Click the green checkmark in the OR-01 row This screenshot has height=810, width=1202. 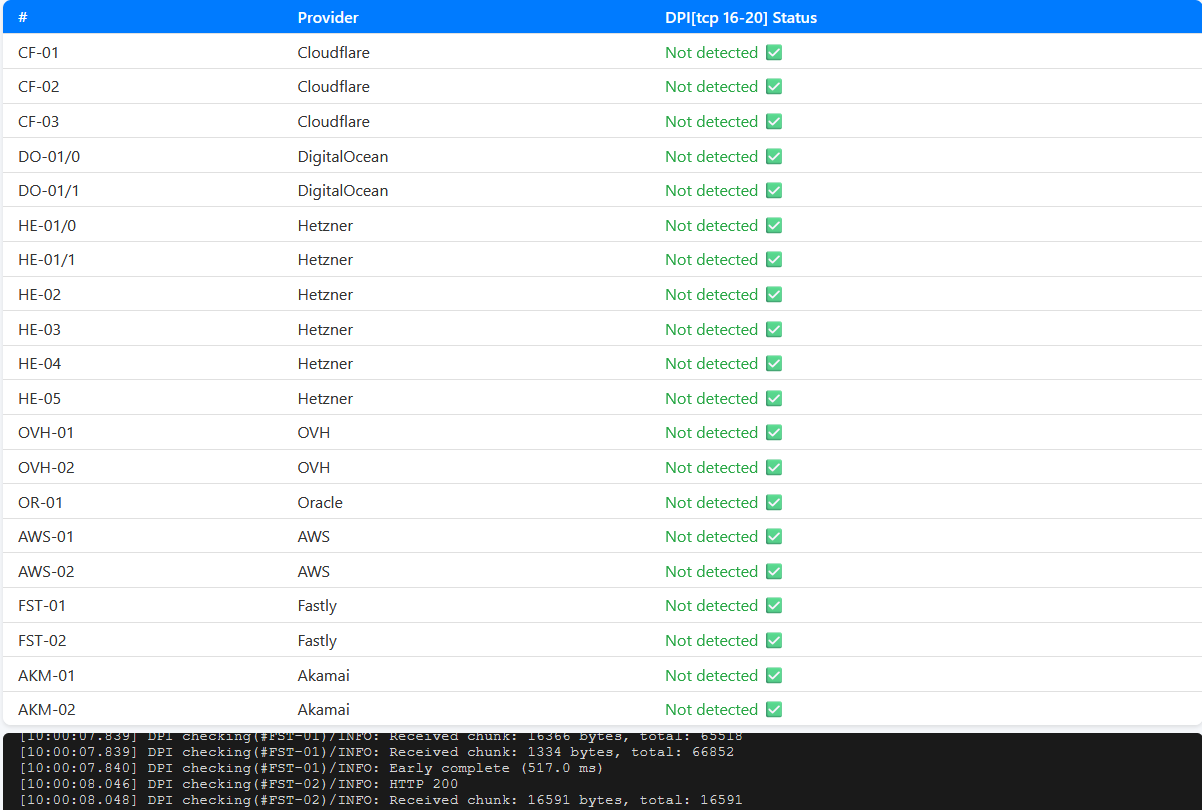click(x=773, y=502)
